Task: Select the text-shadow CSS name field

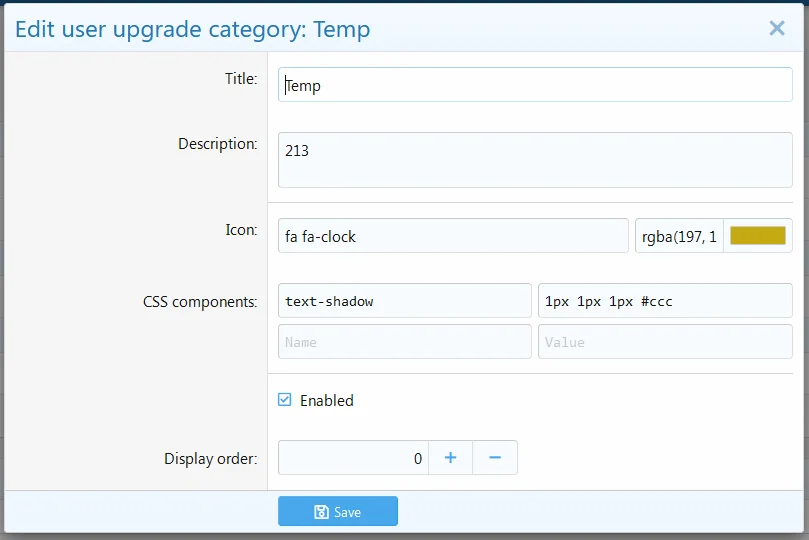Action: coord(405,301)
